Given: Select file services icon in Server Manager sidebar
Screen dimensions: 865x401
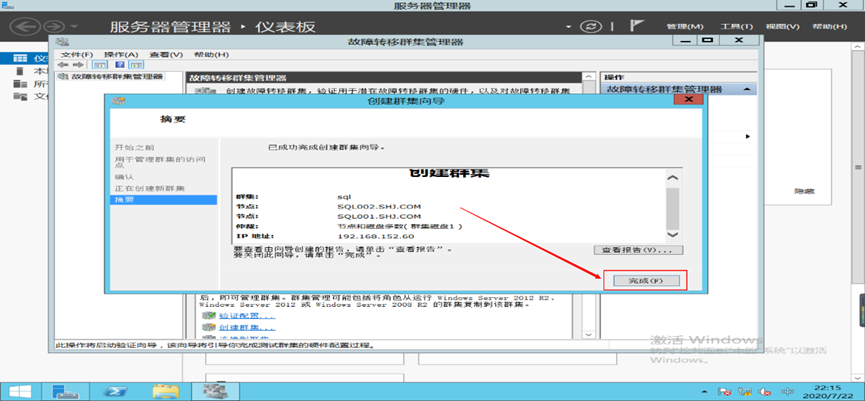Looking at the screenshot, I should pos(20,97).
